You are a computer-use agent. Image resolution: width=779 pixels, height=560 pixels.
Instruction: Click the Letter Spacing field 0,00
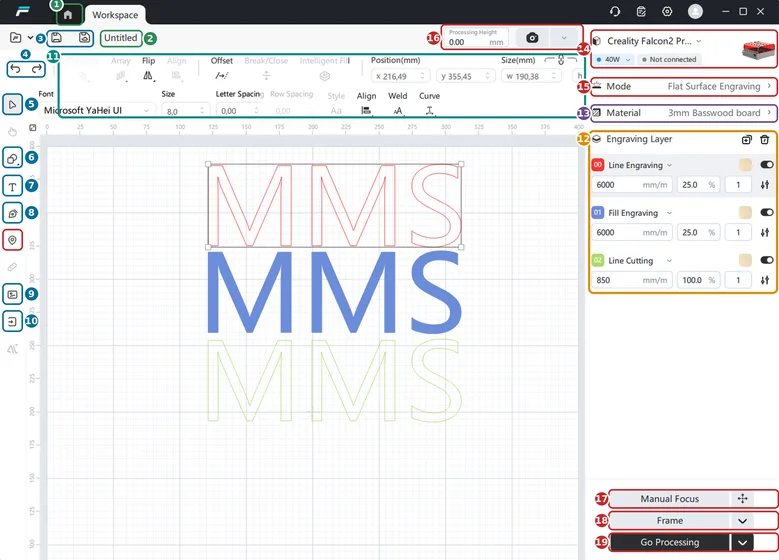238,111
